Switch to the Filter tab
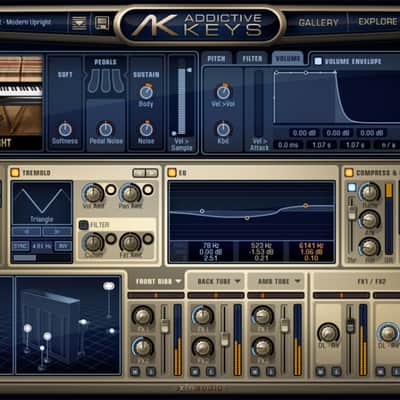This screenshot has width=400, height=400. point(252,59)
